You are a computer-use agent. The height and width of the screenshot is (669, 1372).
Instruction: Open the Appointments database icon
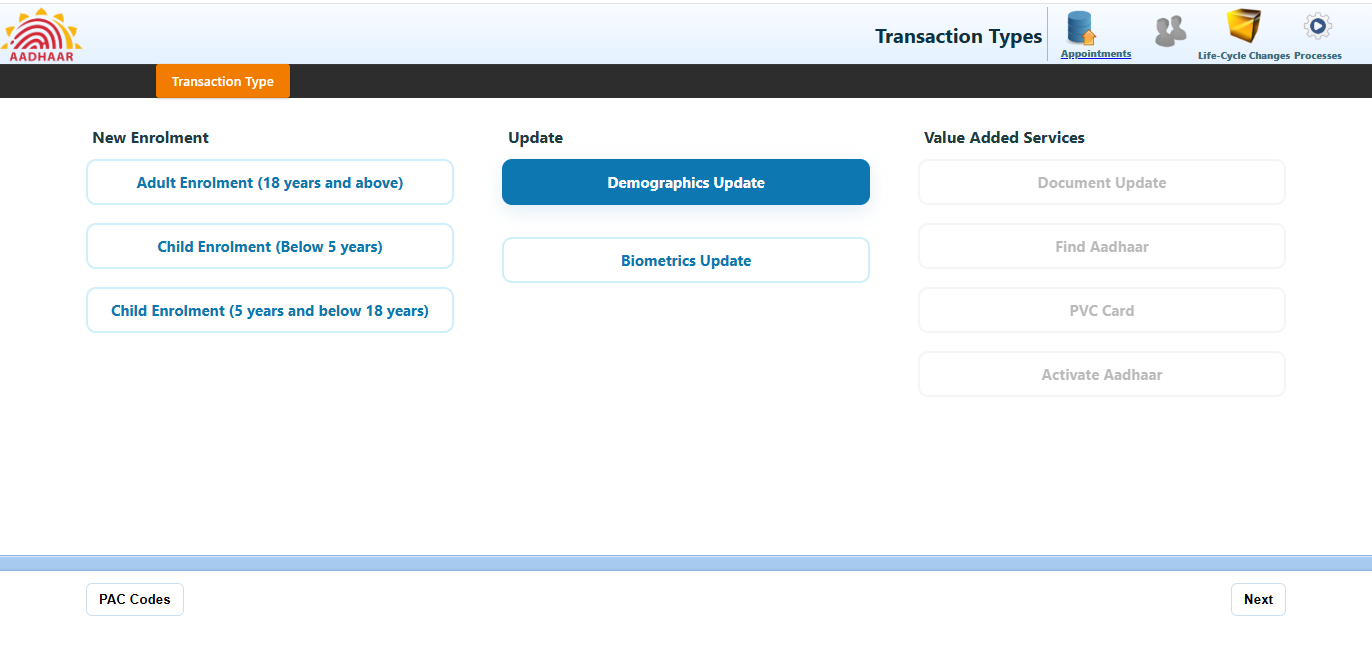(1081, 27)
